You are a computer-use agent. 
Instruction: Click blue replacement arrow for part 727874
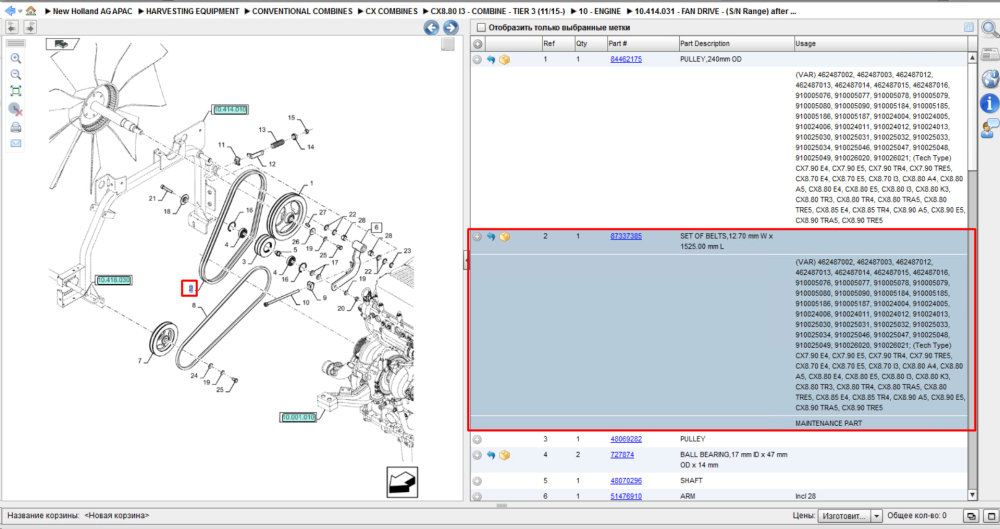click(491, 456)
